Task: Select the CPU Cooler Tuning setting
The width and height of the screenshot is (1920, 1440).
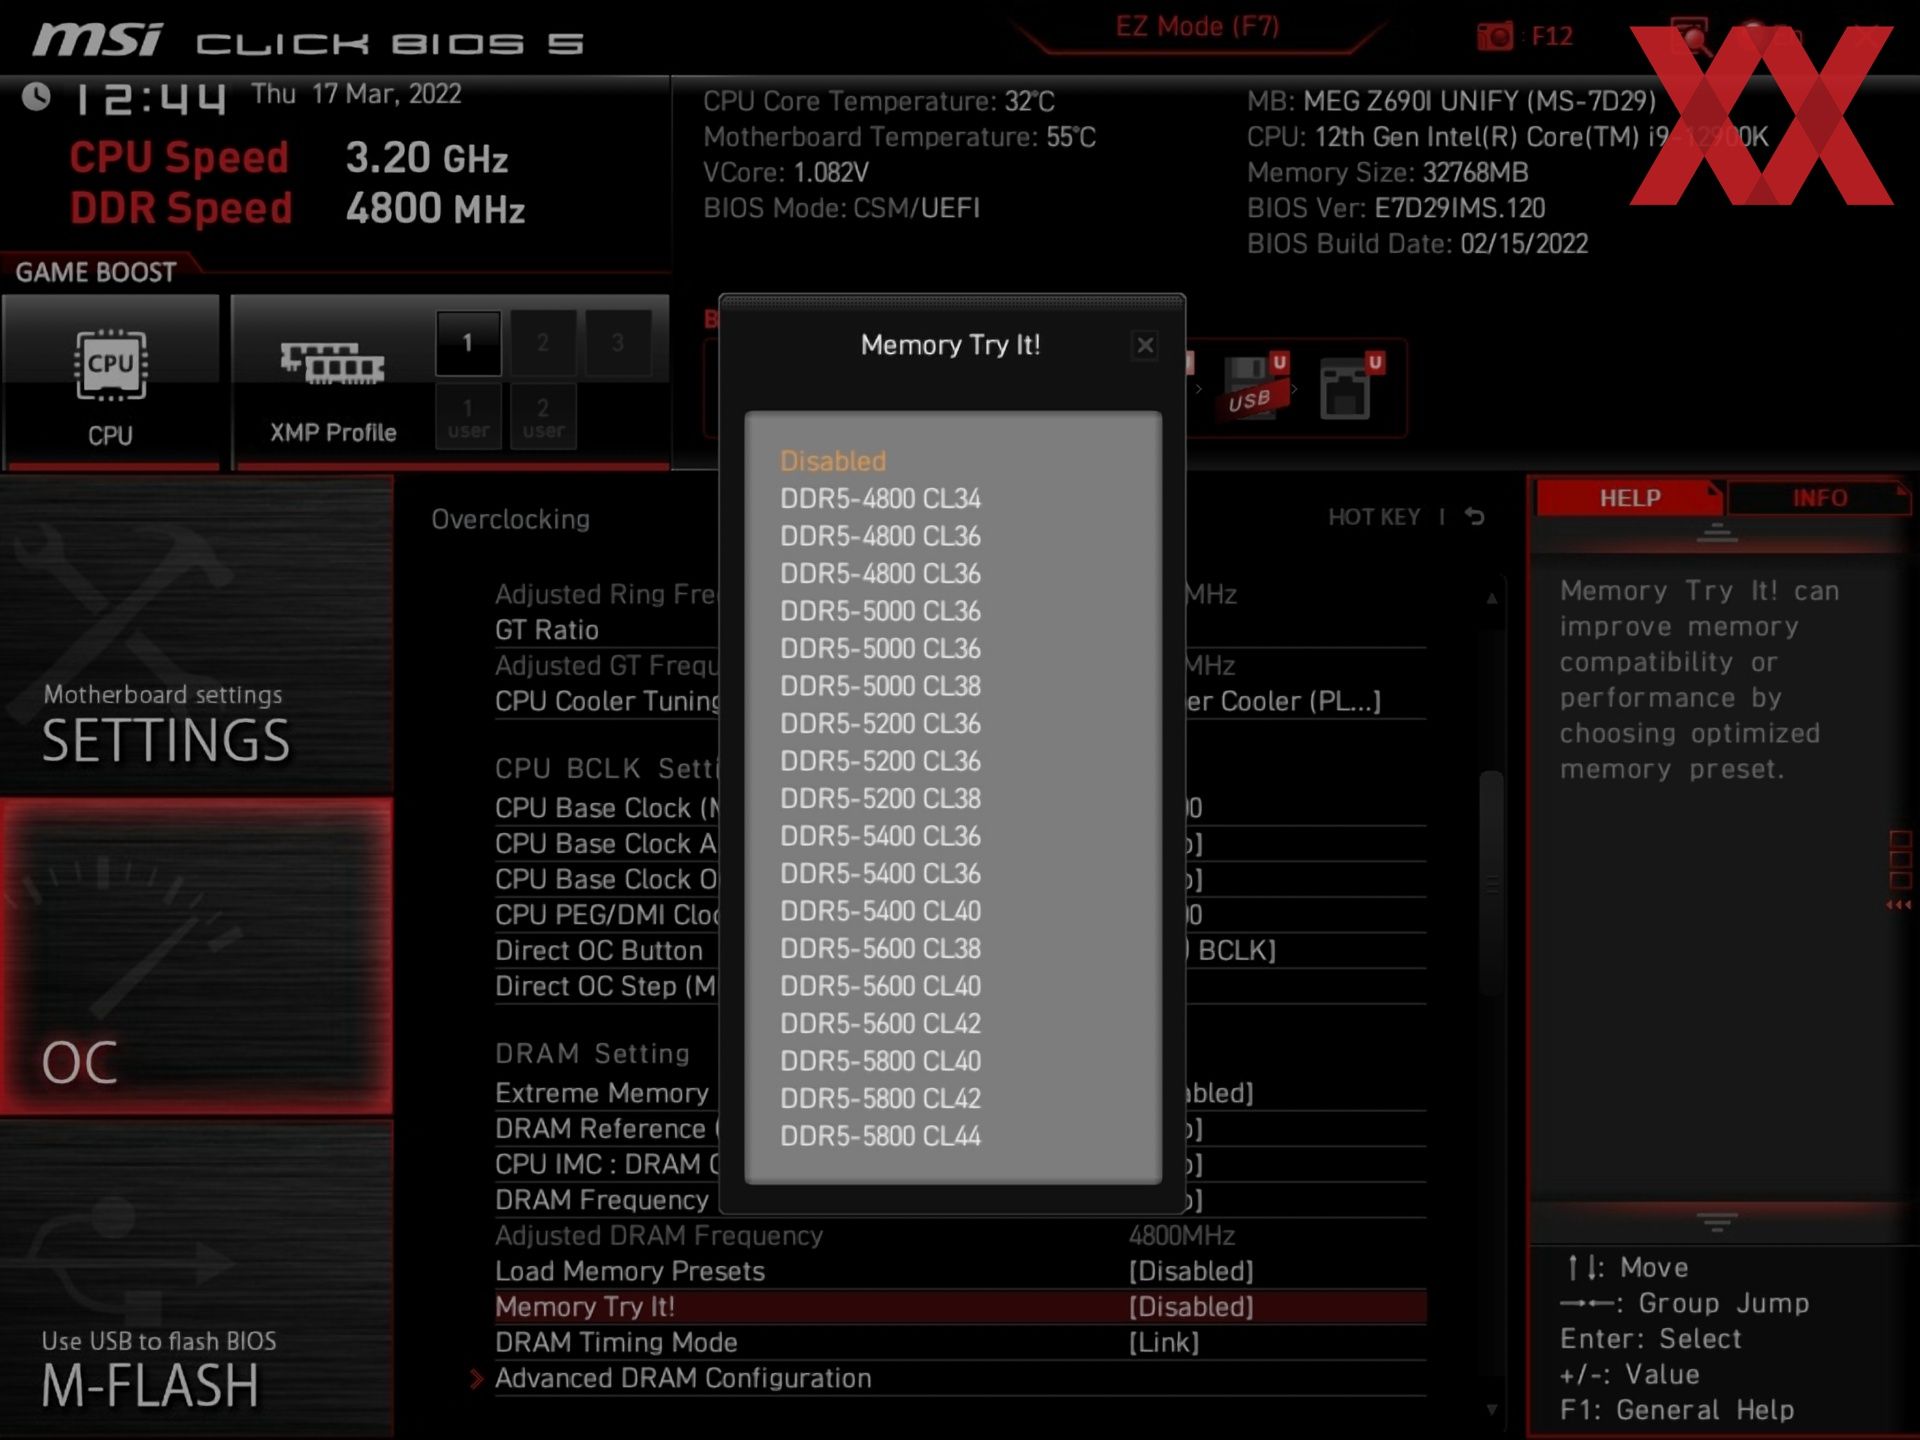Action: (x=606, y=701)
